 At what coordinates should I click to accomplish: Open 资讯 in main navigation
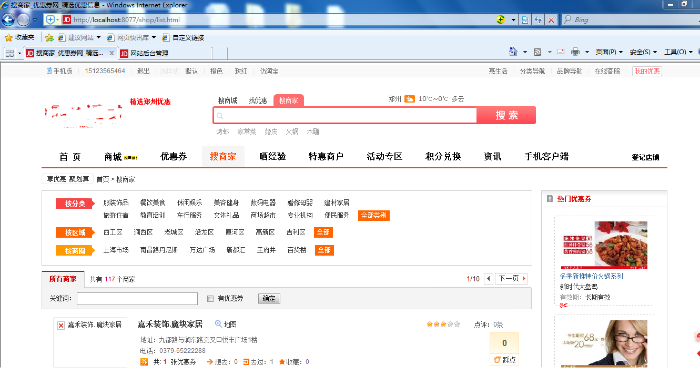tap(492, 156)
